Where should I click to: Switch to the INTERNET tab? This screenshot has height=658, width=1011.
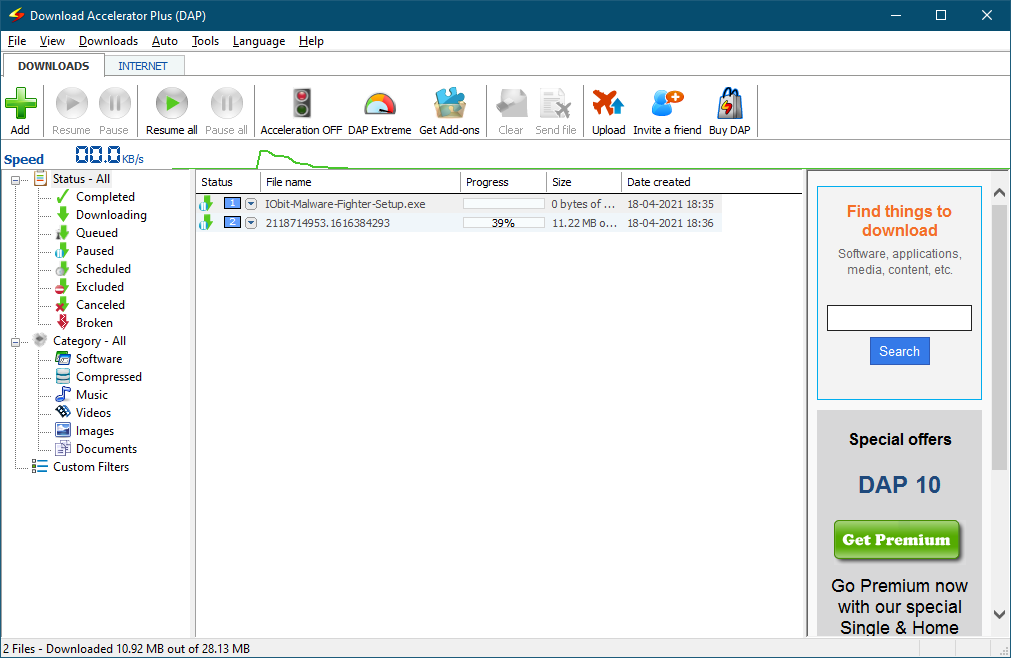tap(143, 66)
